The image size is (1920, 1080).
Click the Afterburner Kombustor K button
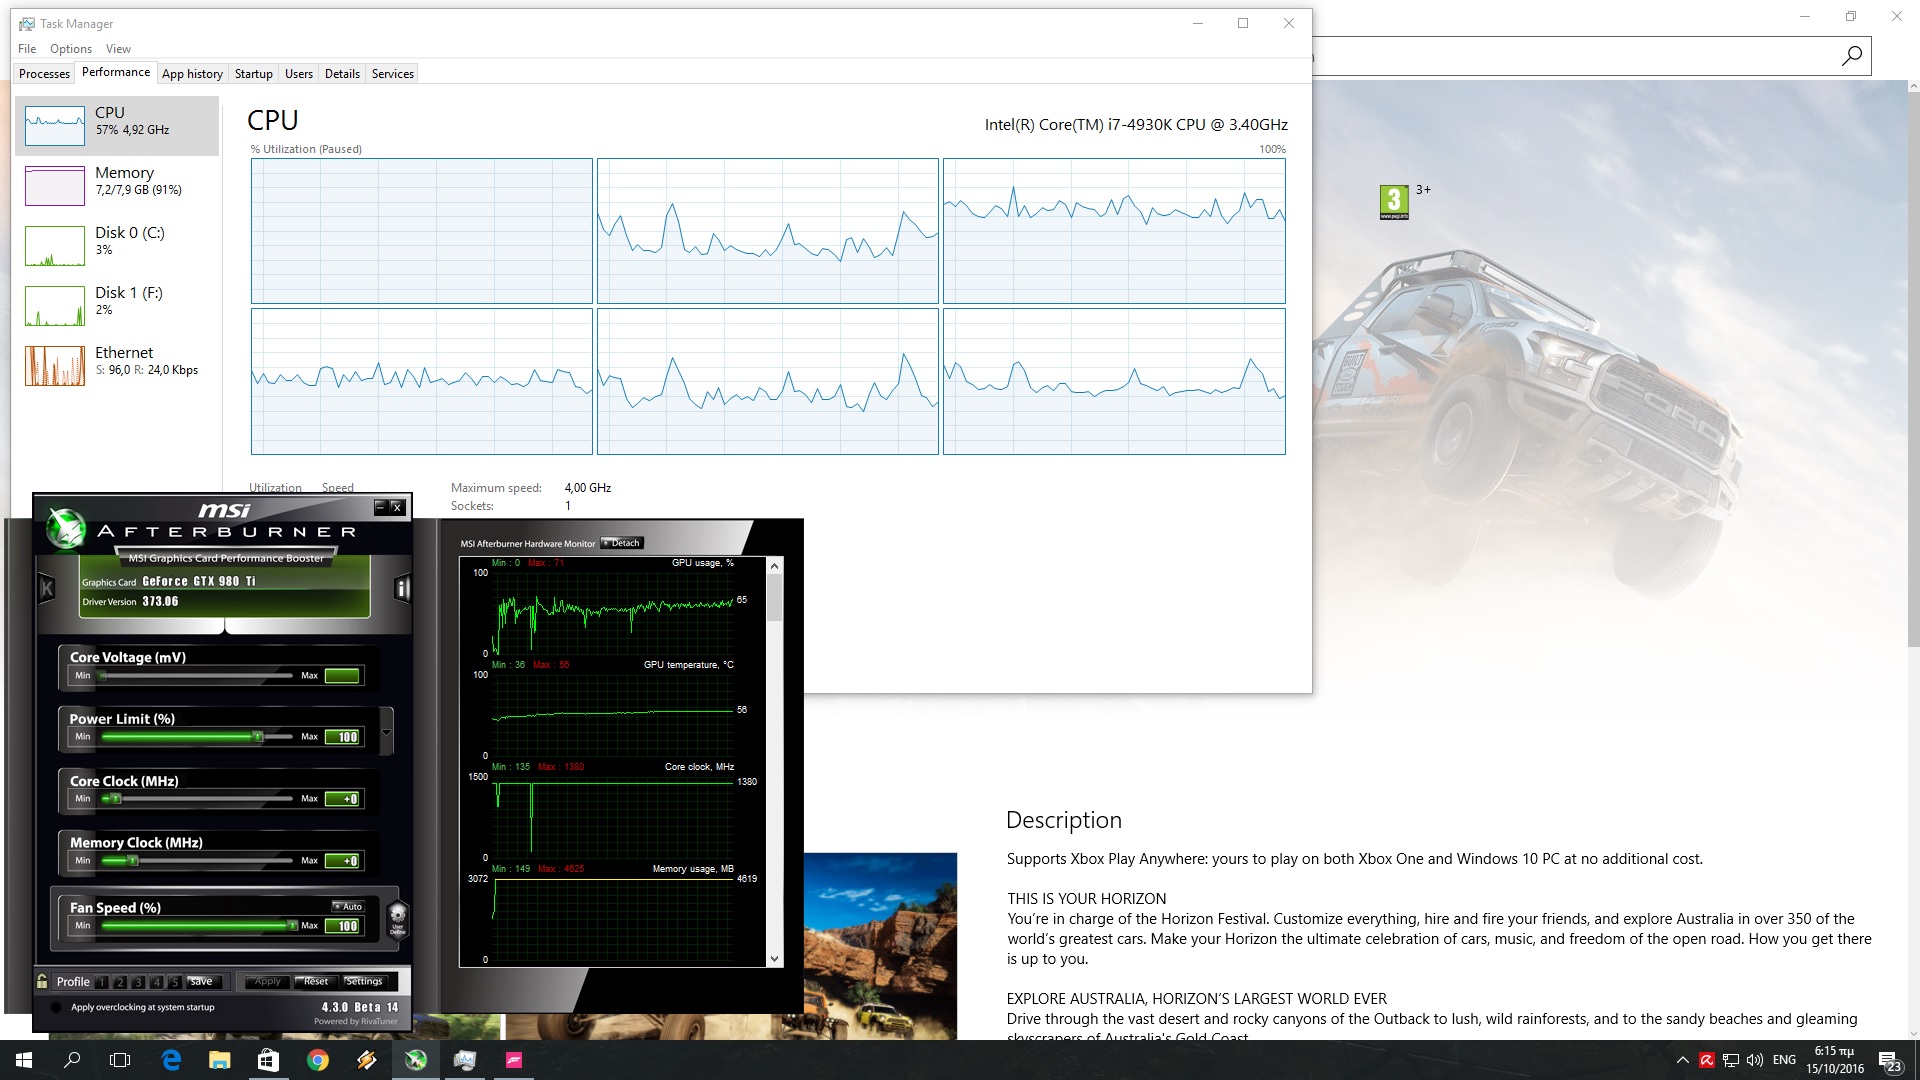tap(46, 589)
